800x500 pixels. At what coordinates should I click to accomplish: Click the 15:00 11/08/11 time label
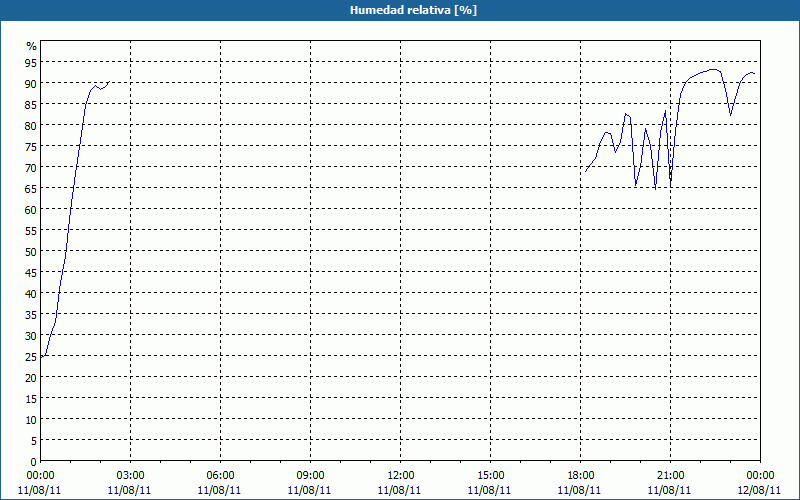tap(490, 483)
